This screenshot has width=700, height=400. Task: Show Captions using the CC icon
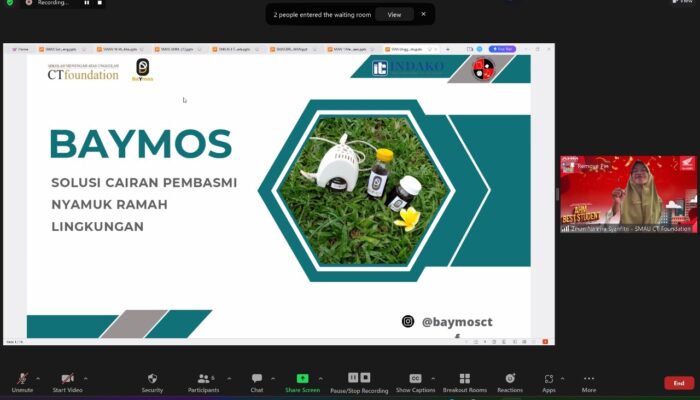pos(415,378)
